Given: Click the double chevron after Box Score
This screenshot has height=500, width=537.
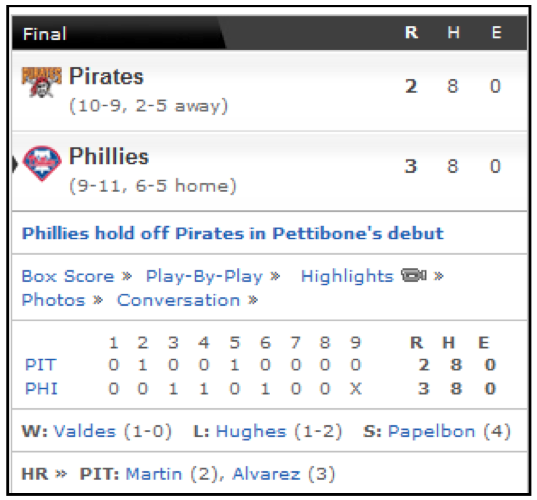Looking at the screenshot, I should click(x=127, y=276).
